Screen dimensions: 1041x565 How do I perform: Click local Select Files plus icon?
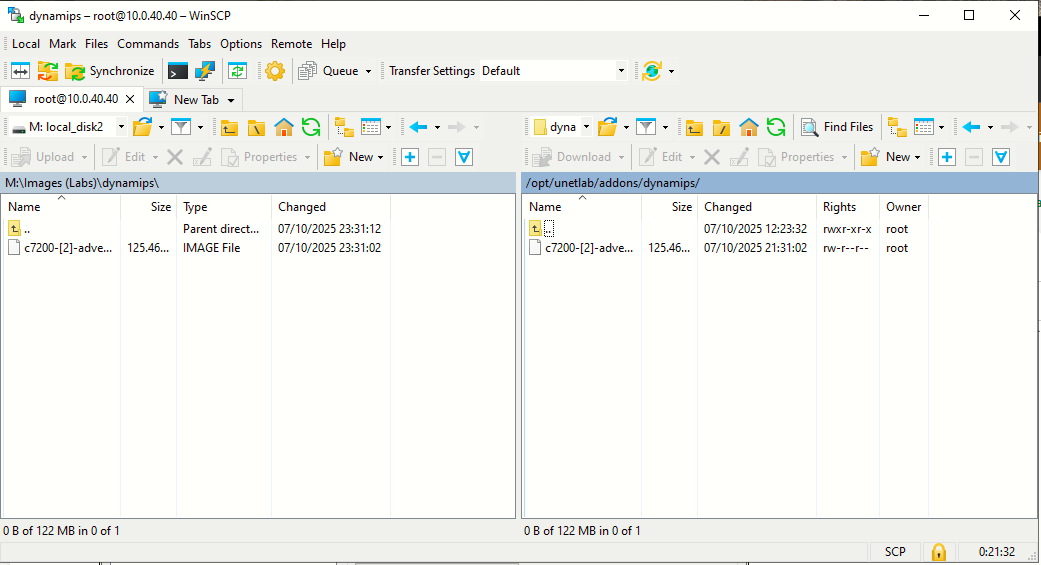410,157
